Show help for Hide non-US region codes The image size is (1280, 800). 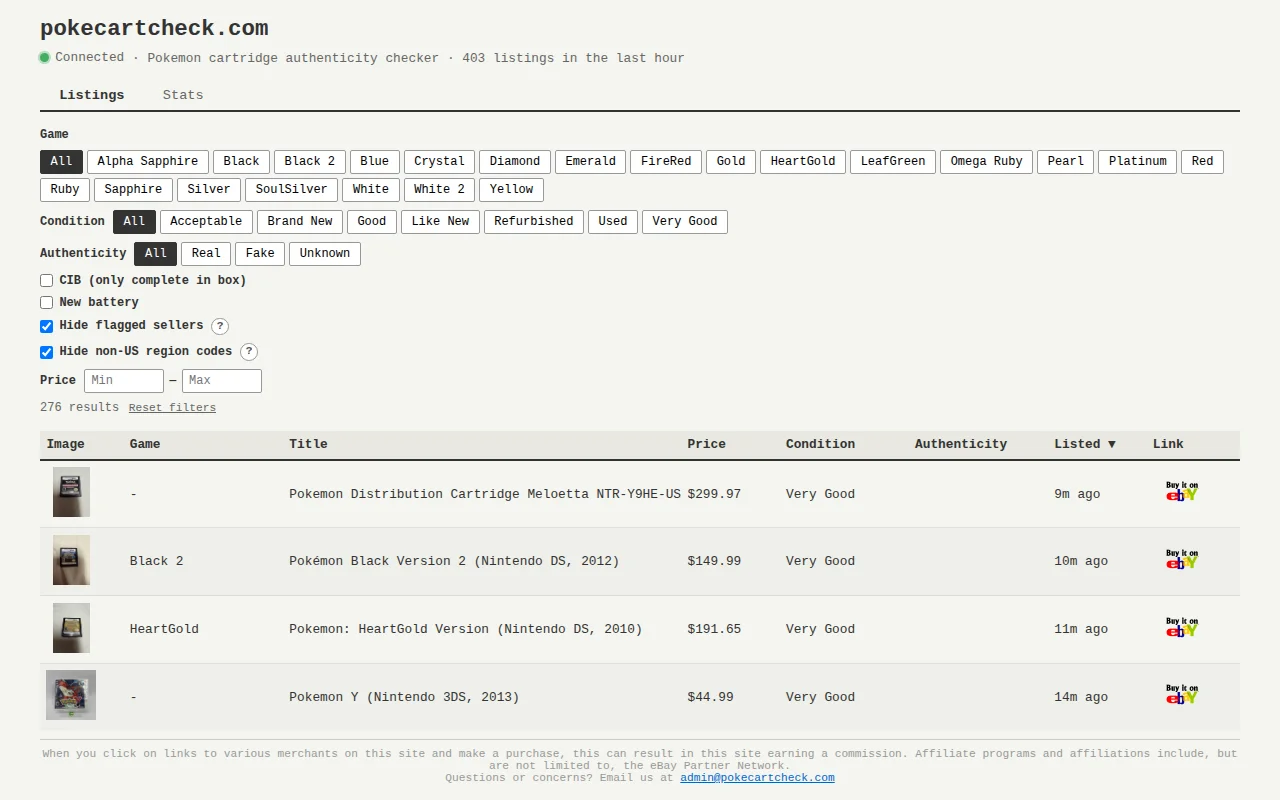(x=249, y=352)
